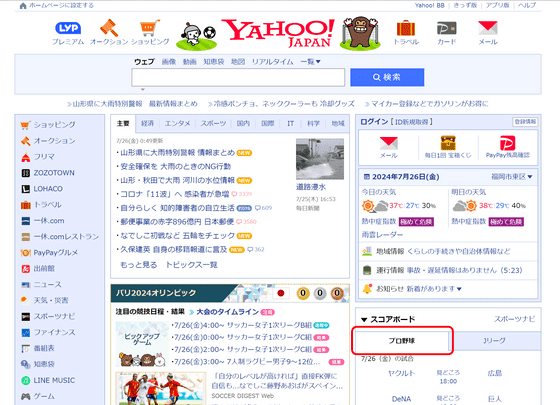Click トピックス一覧 link

click(x=191, y=265)
